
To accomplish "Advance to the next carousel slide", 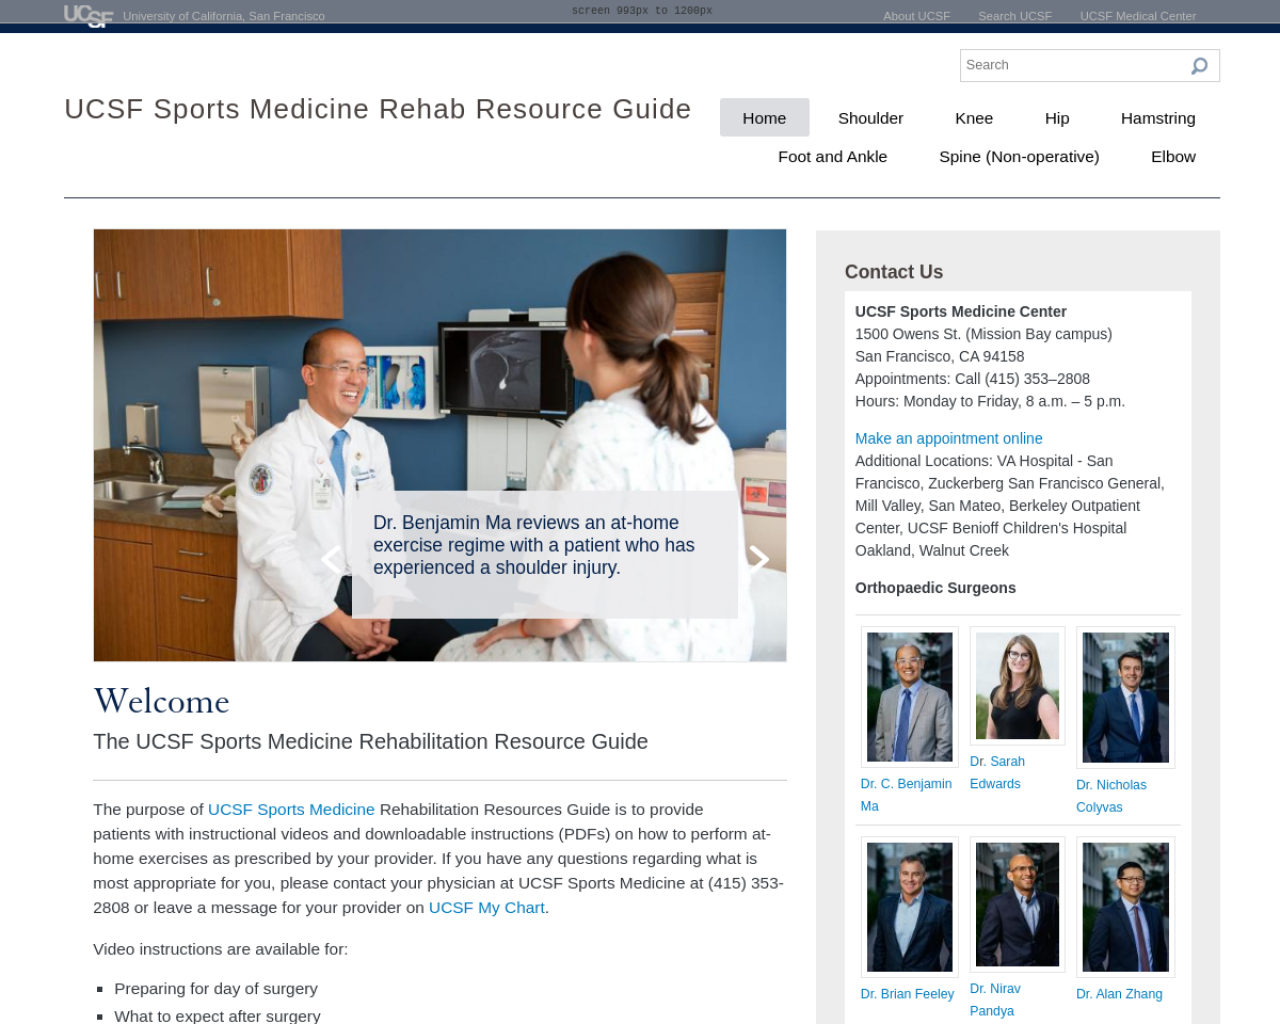I will coord(759,559).
